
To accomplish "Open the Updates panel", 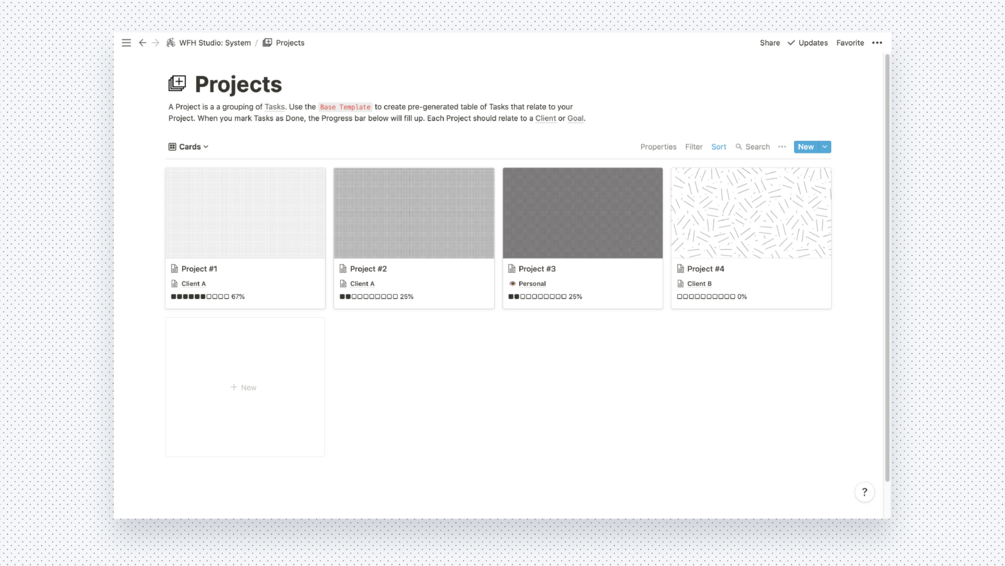I will (808, 43).
